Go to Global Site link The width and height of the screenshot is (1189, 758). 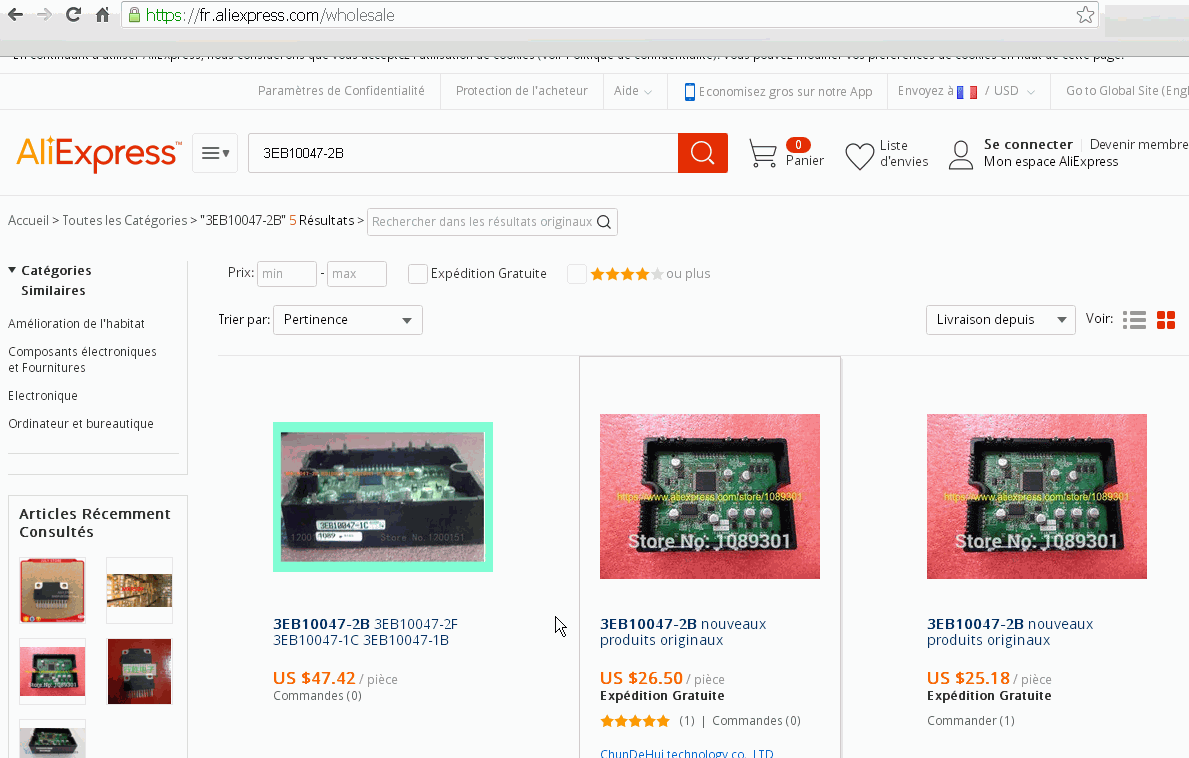point(1127,91)
